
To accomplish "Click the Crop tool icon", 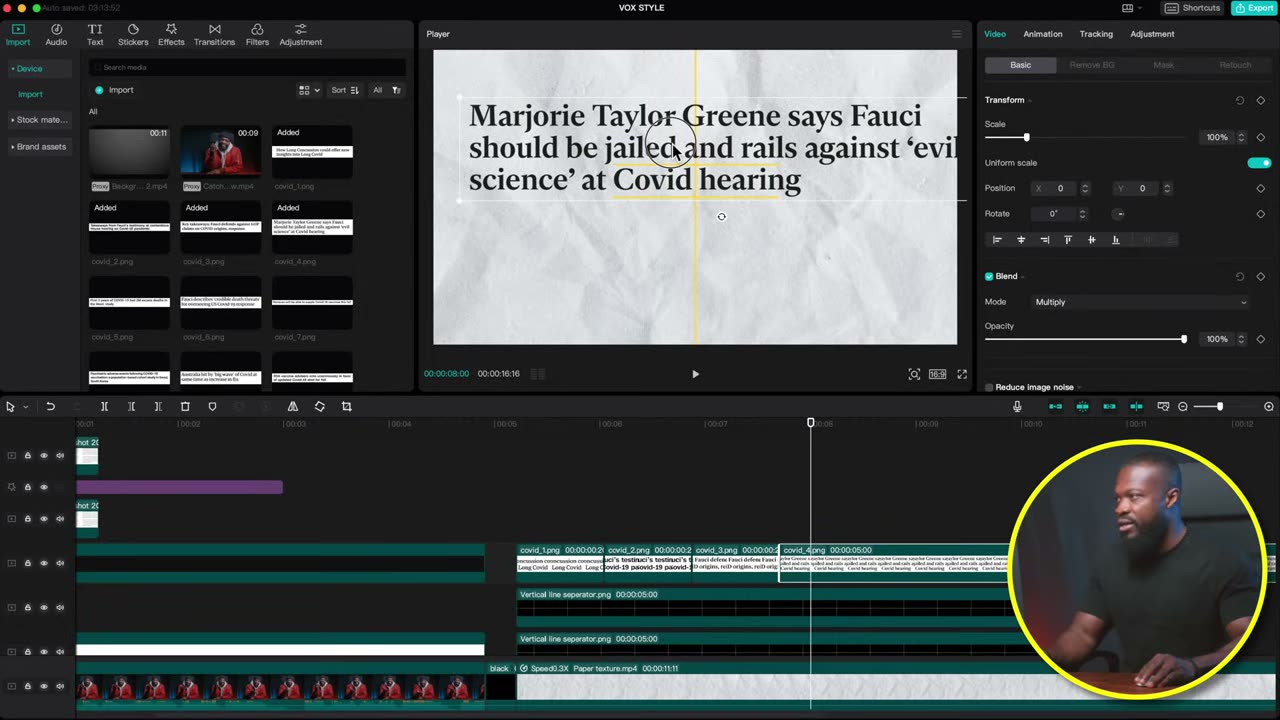I will (x=347, y=407).
